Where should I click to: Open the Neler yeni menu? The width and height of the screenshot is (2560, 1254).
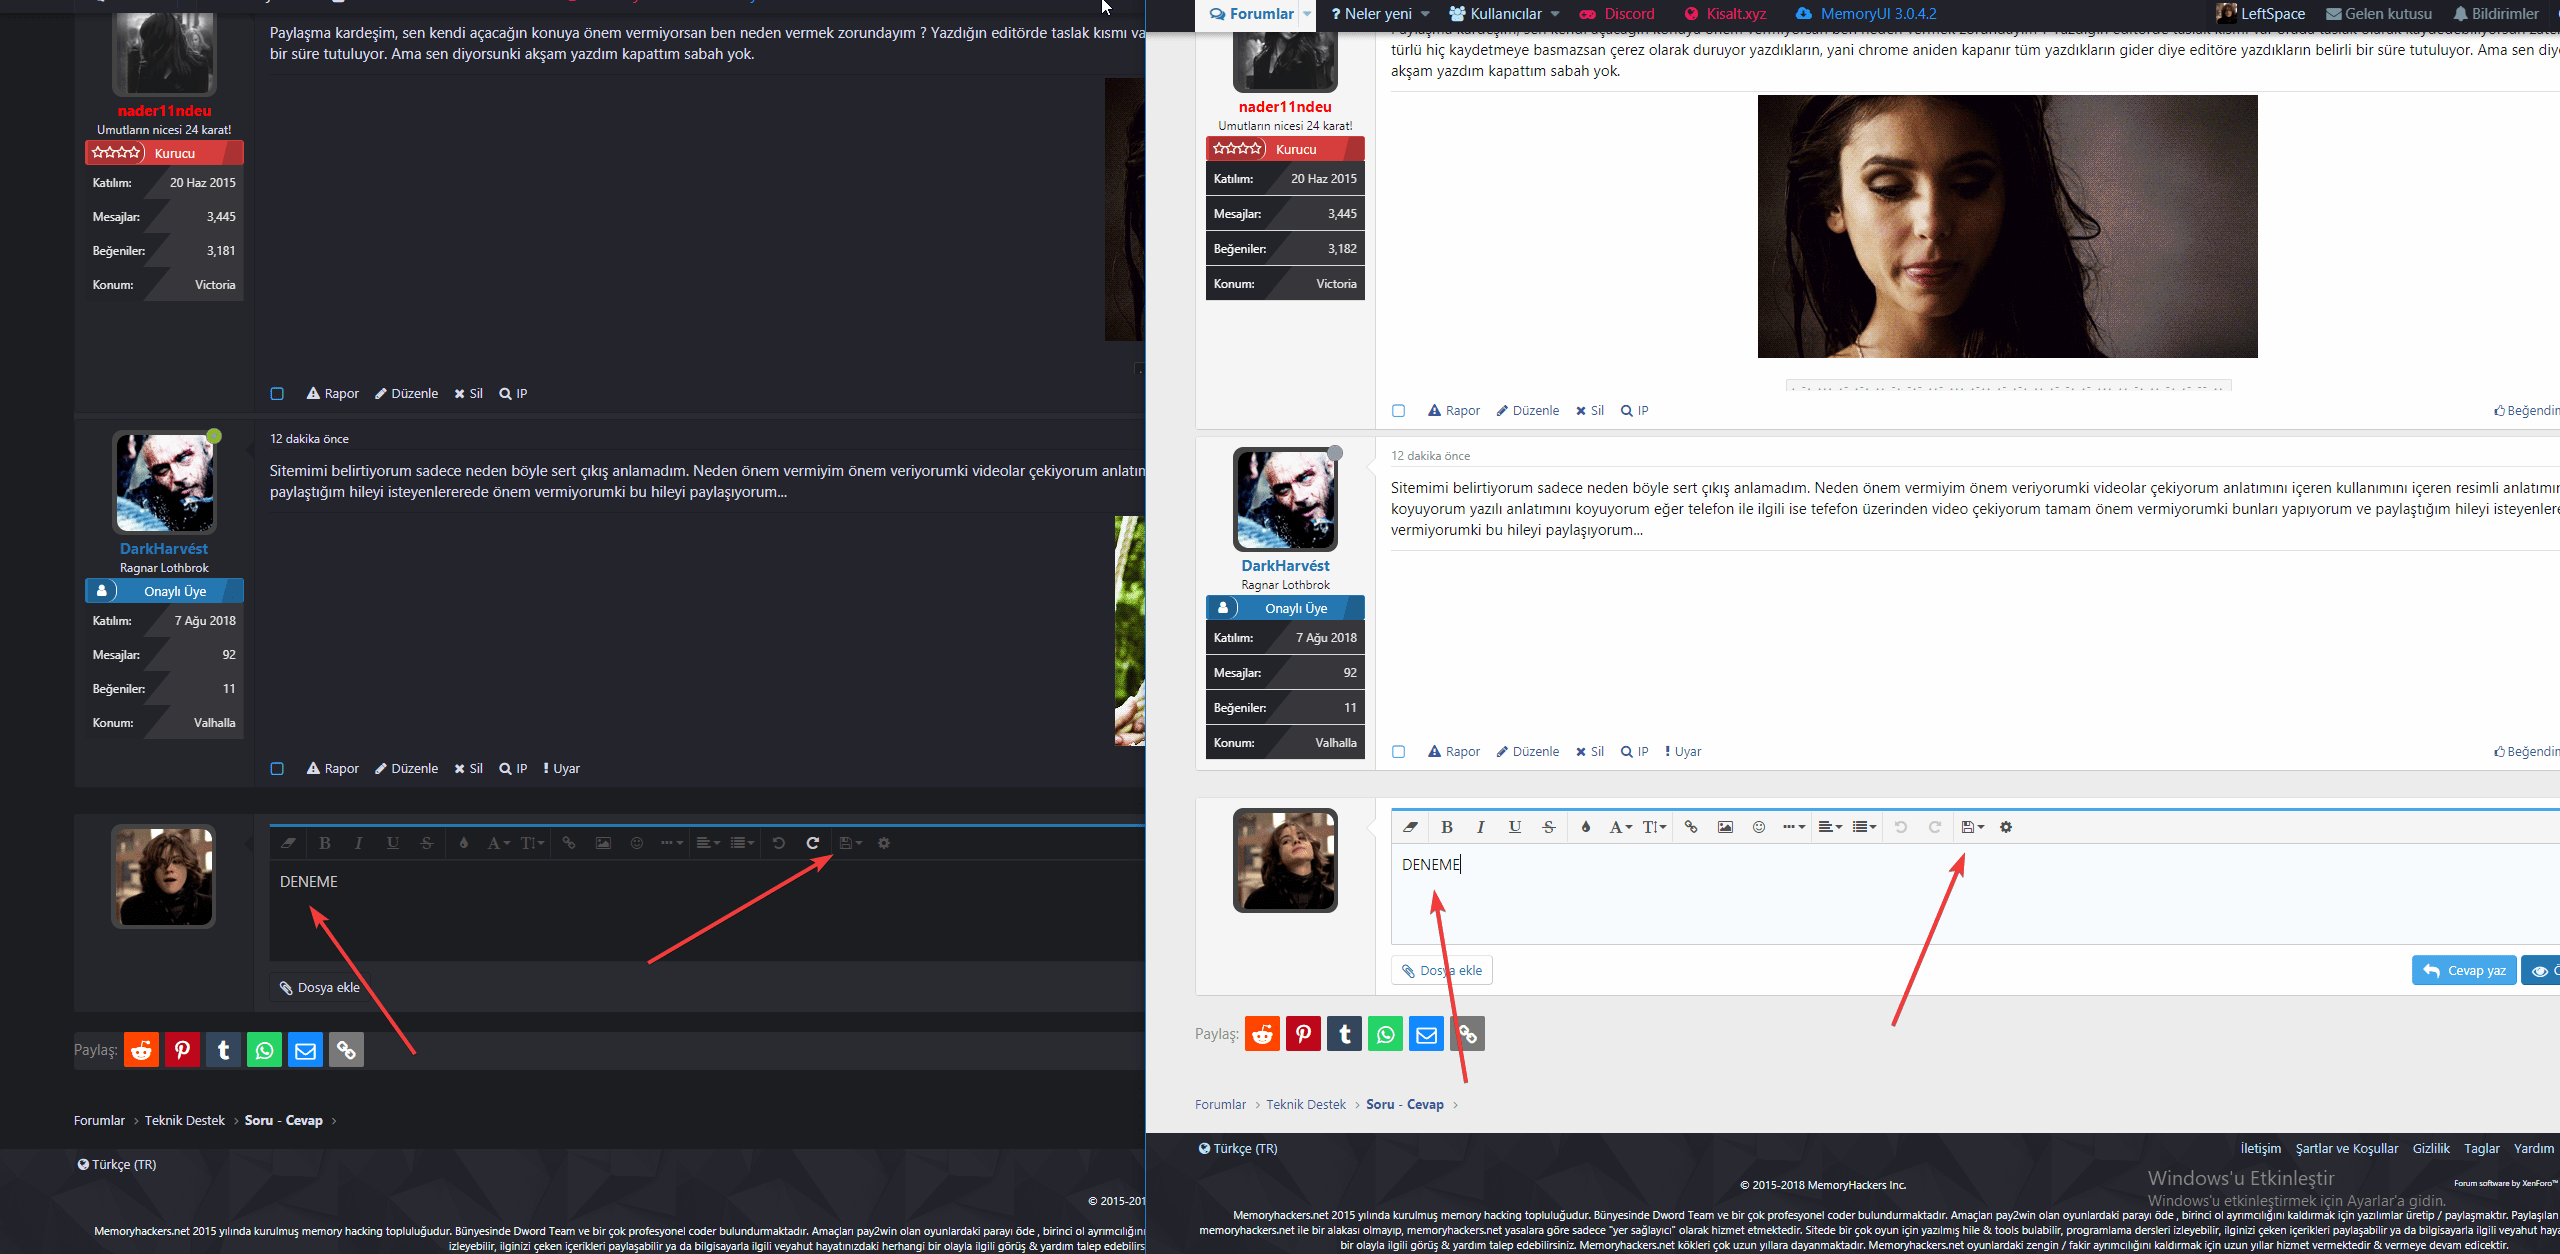1371,14
